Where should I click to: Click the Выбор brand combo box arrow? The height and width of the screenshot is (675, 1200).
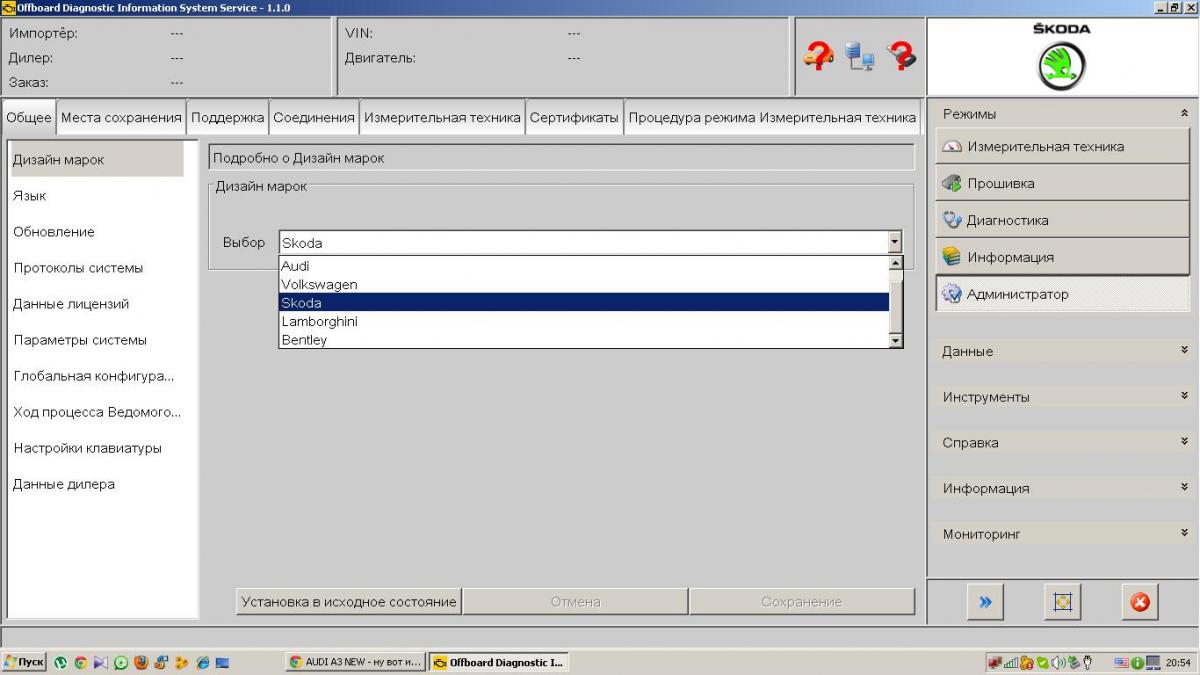click(x=894, y=242)
